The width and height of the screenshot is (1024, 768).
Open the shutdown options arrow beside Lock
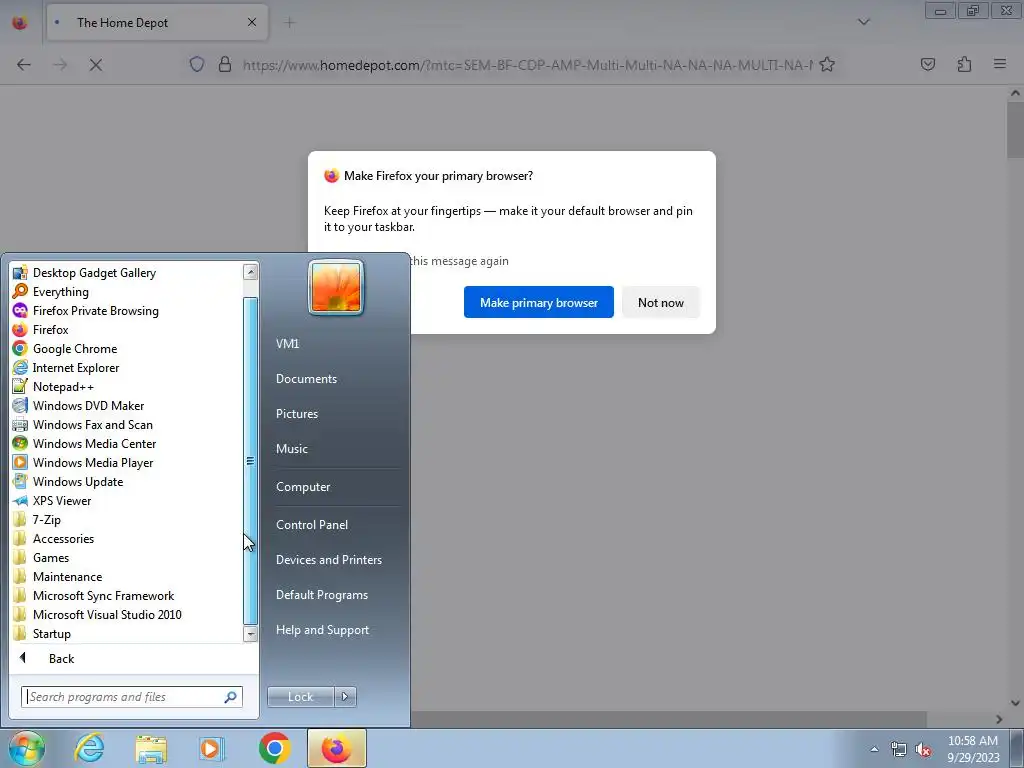point(345,697)
